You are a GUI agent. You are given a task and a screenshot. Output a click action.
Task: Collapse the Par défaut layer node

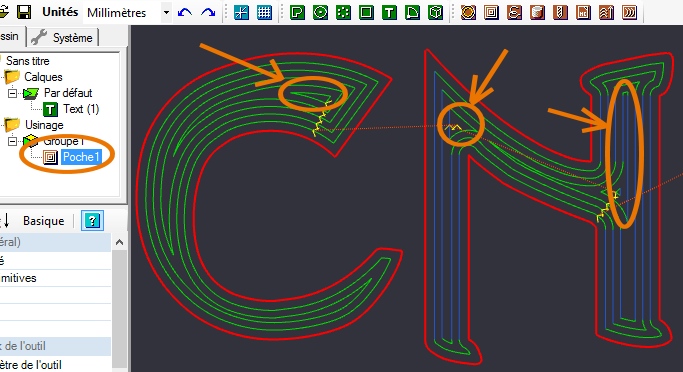pos(13,93)
